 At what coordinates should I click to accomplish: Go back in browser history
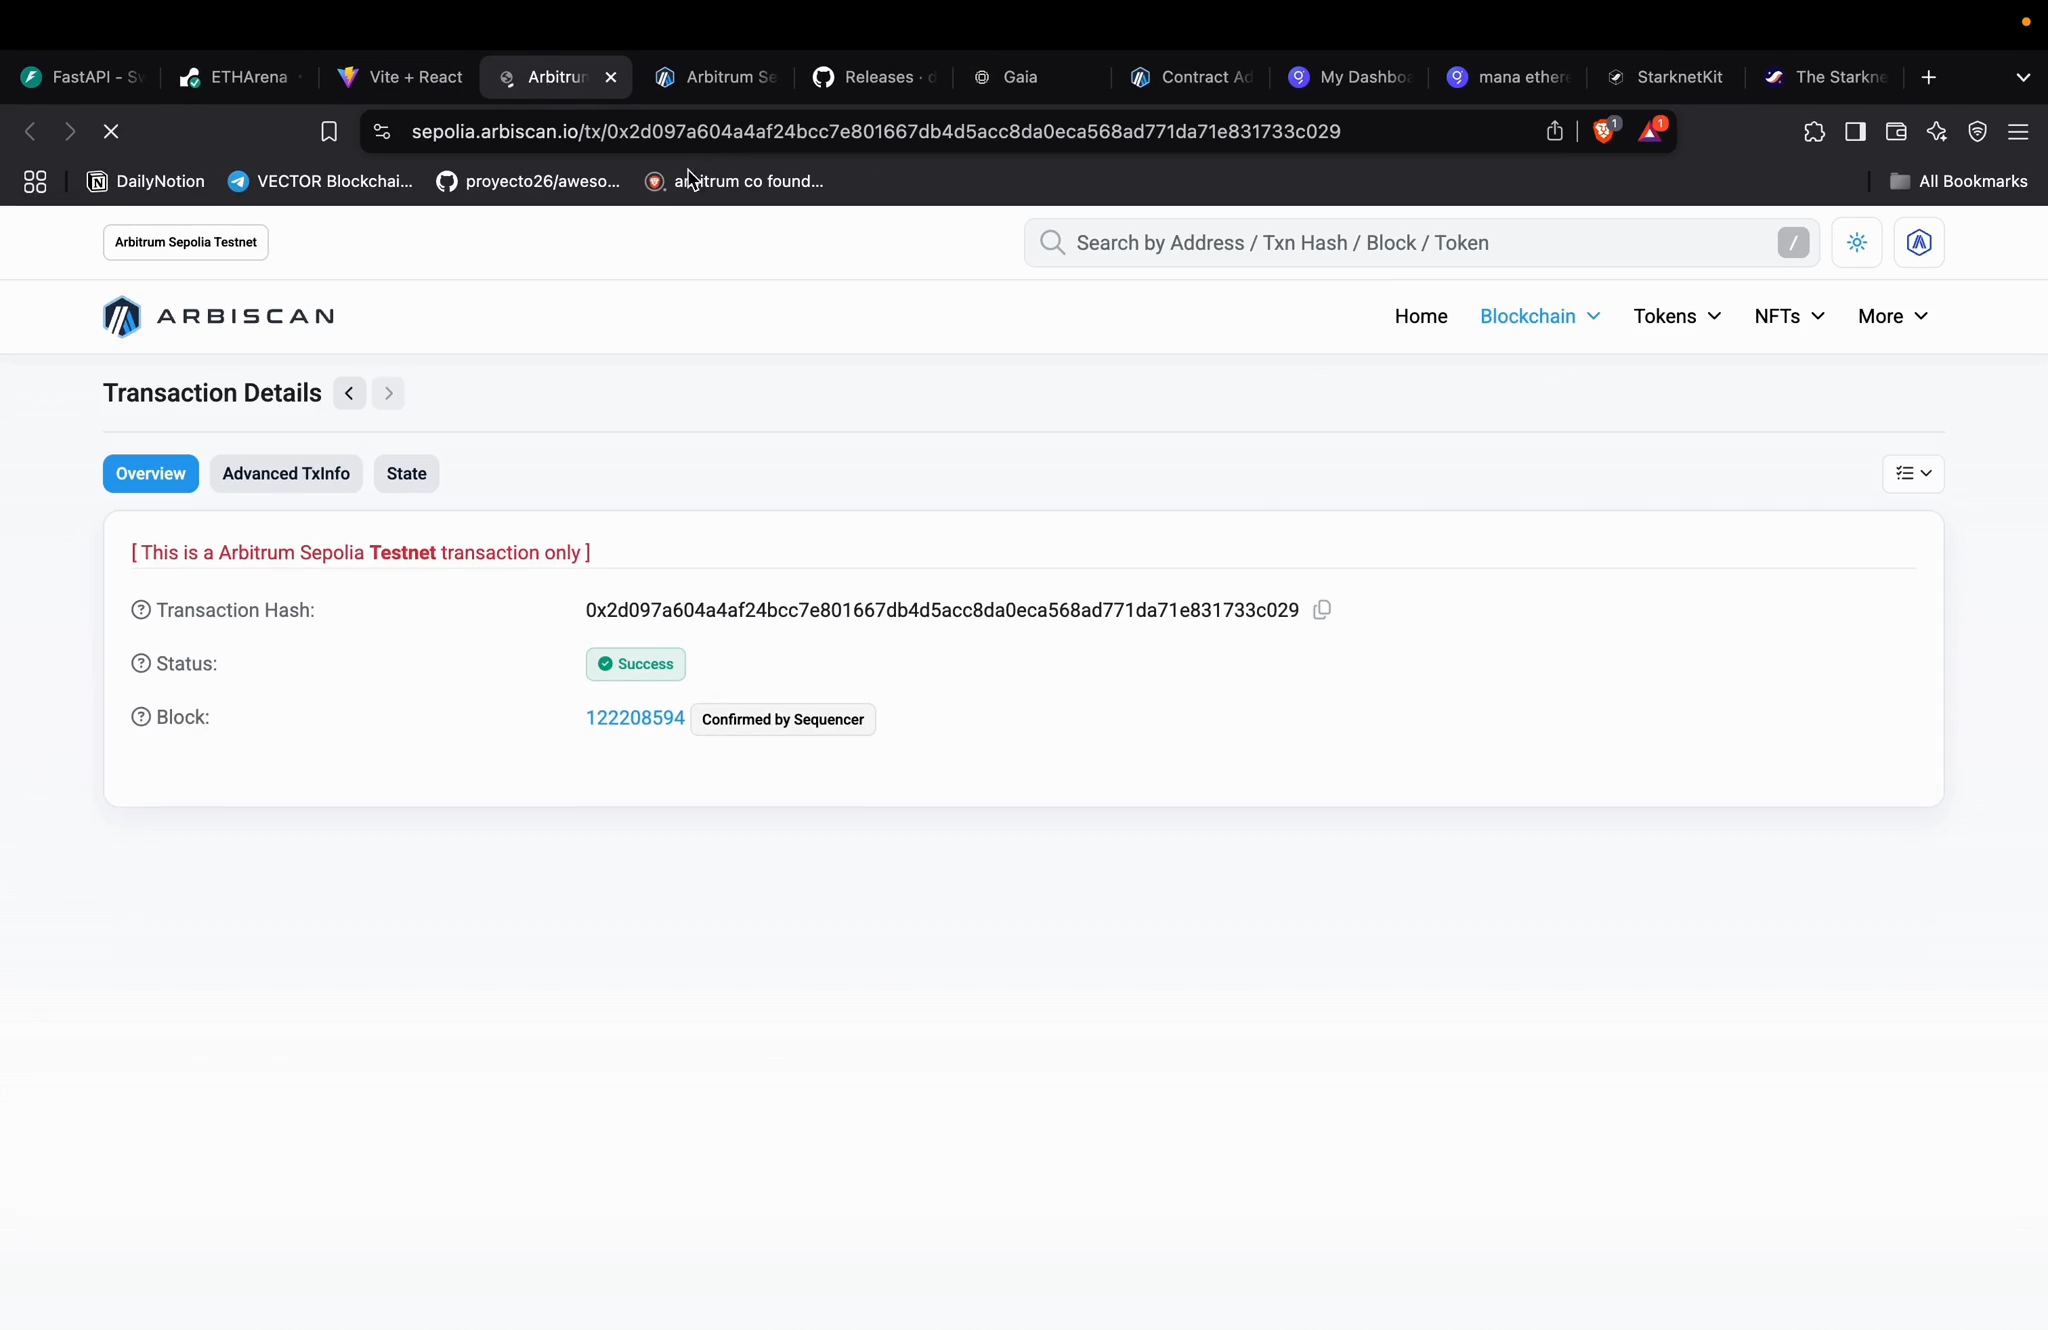click(30, 131)
